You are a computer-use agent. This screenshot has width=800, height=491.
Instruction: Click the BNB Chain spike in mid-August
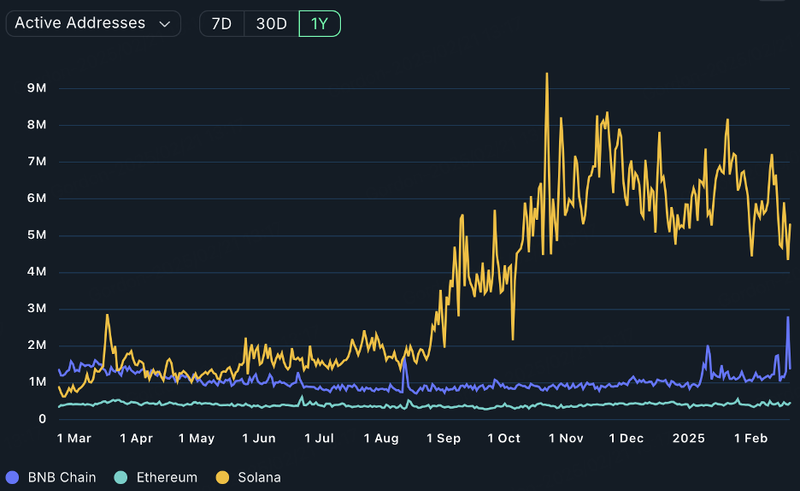pos(404,359)
